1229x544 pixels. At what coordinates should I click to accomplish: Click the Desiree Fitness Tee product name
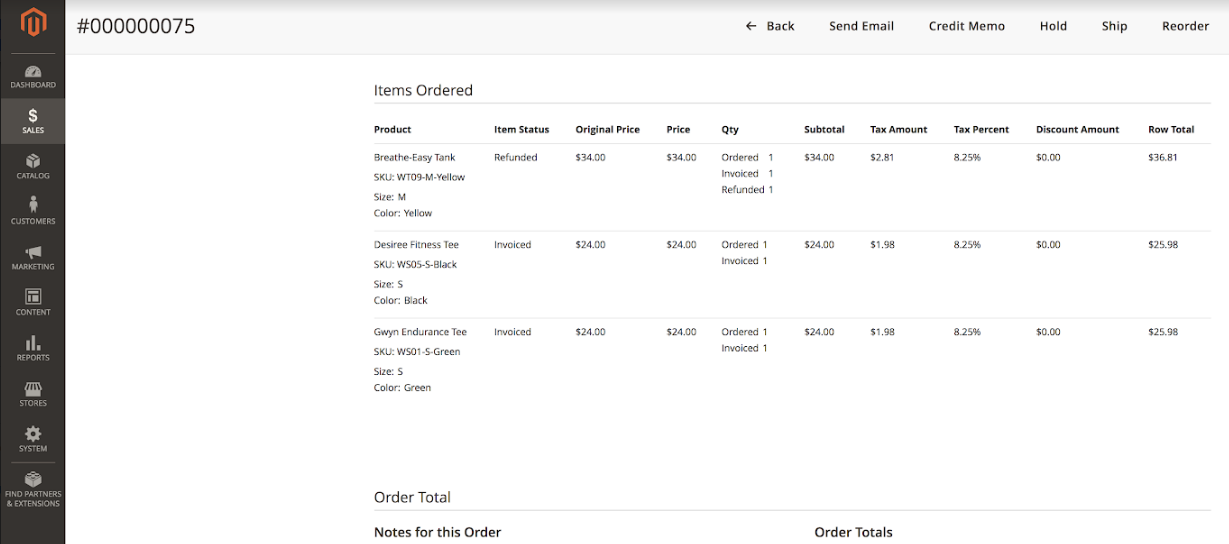click(417, 245)
